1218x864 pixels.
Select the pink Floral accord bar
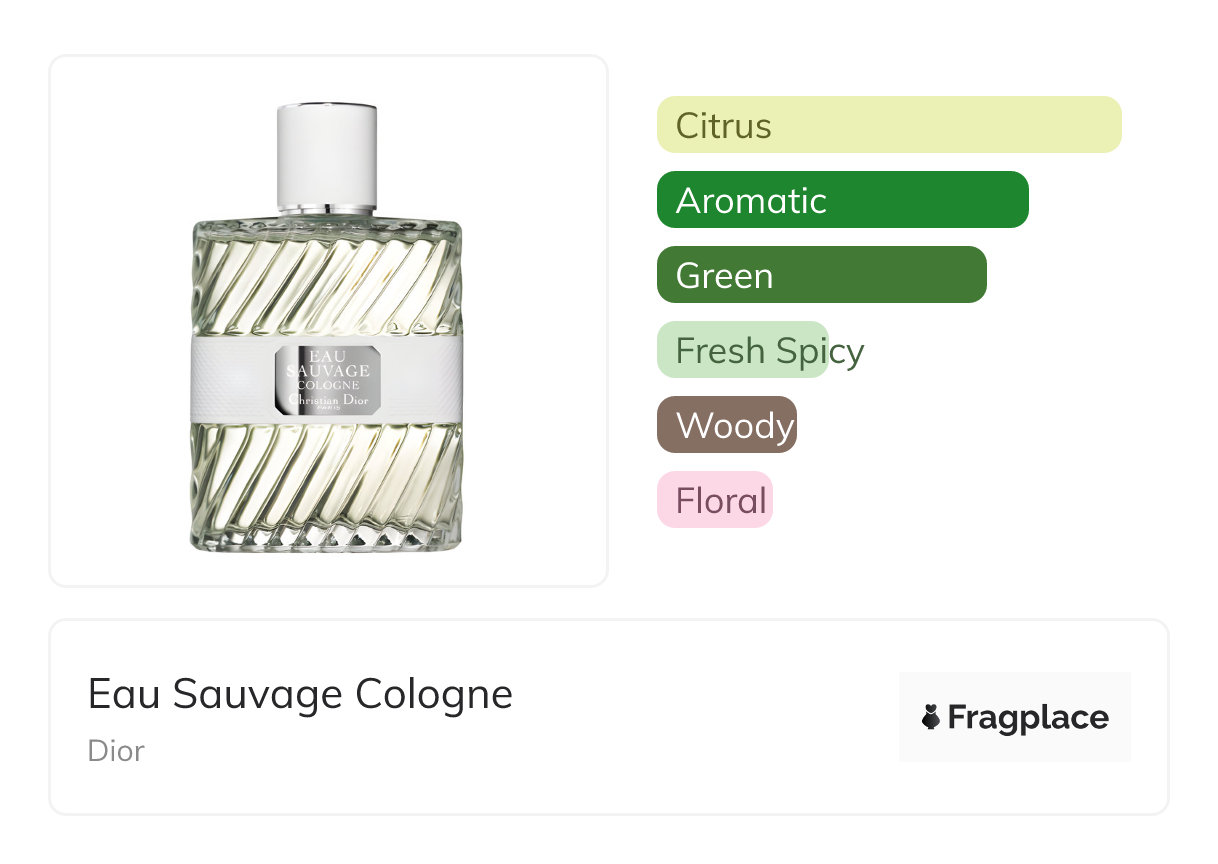[715, 500]
